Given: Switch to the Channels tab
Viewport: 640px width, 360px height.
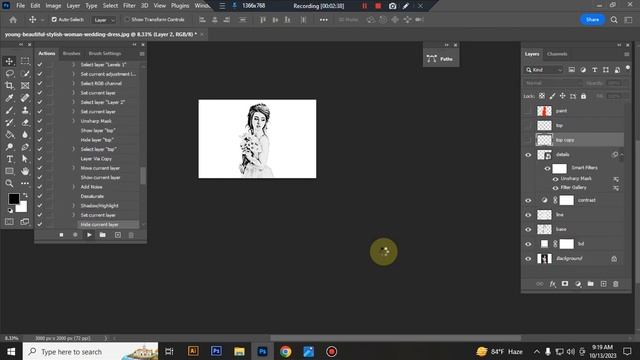Looking at the screenshot, I should (557, 54).
